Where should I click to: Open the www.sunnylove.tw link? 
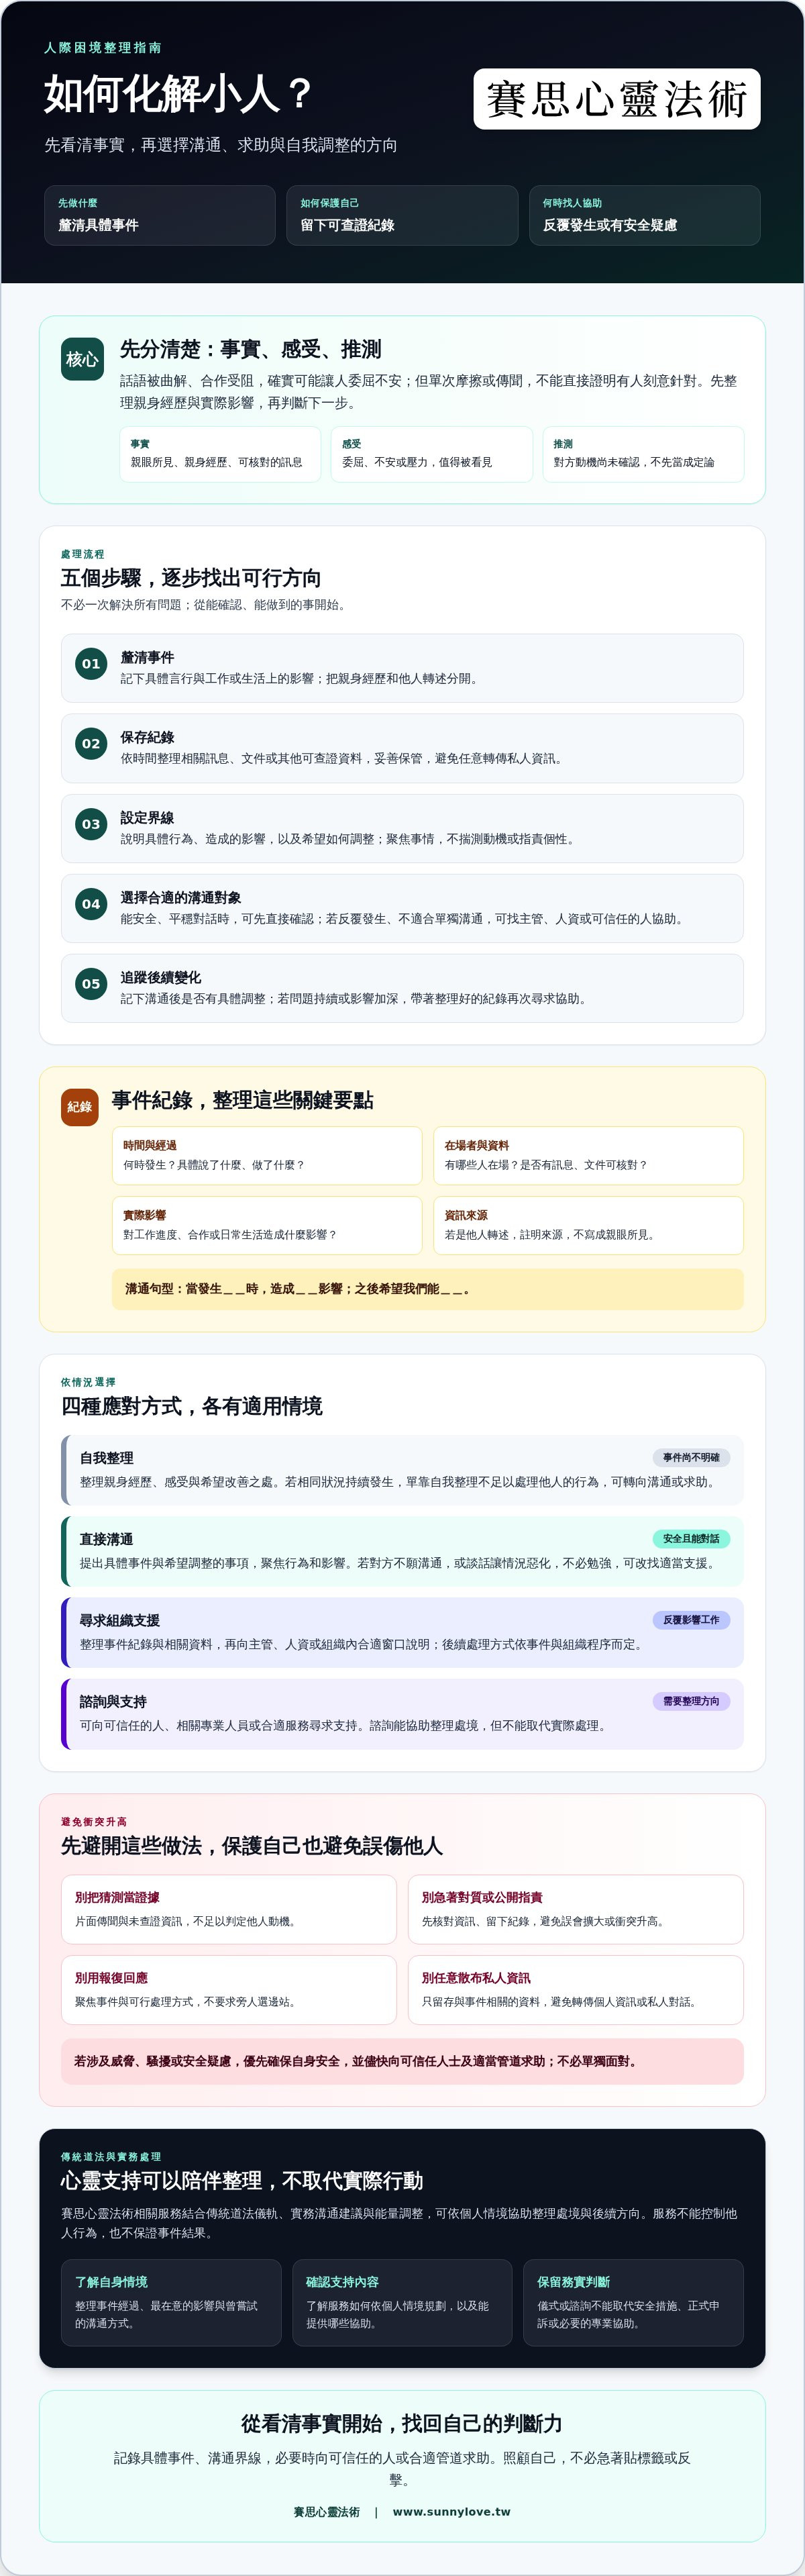click(451, 2511)
